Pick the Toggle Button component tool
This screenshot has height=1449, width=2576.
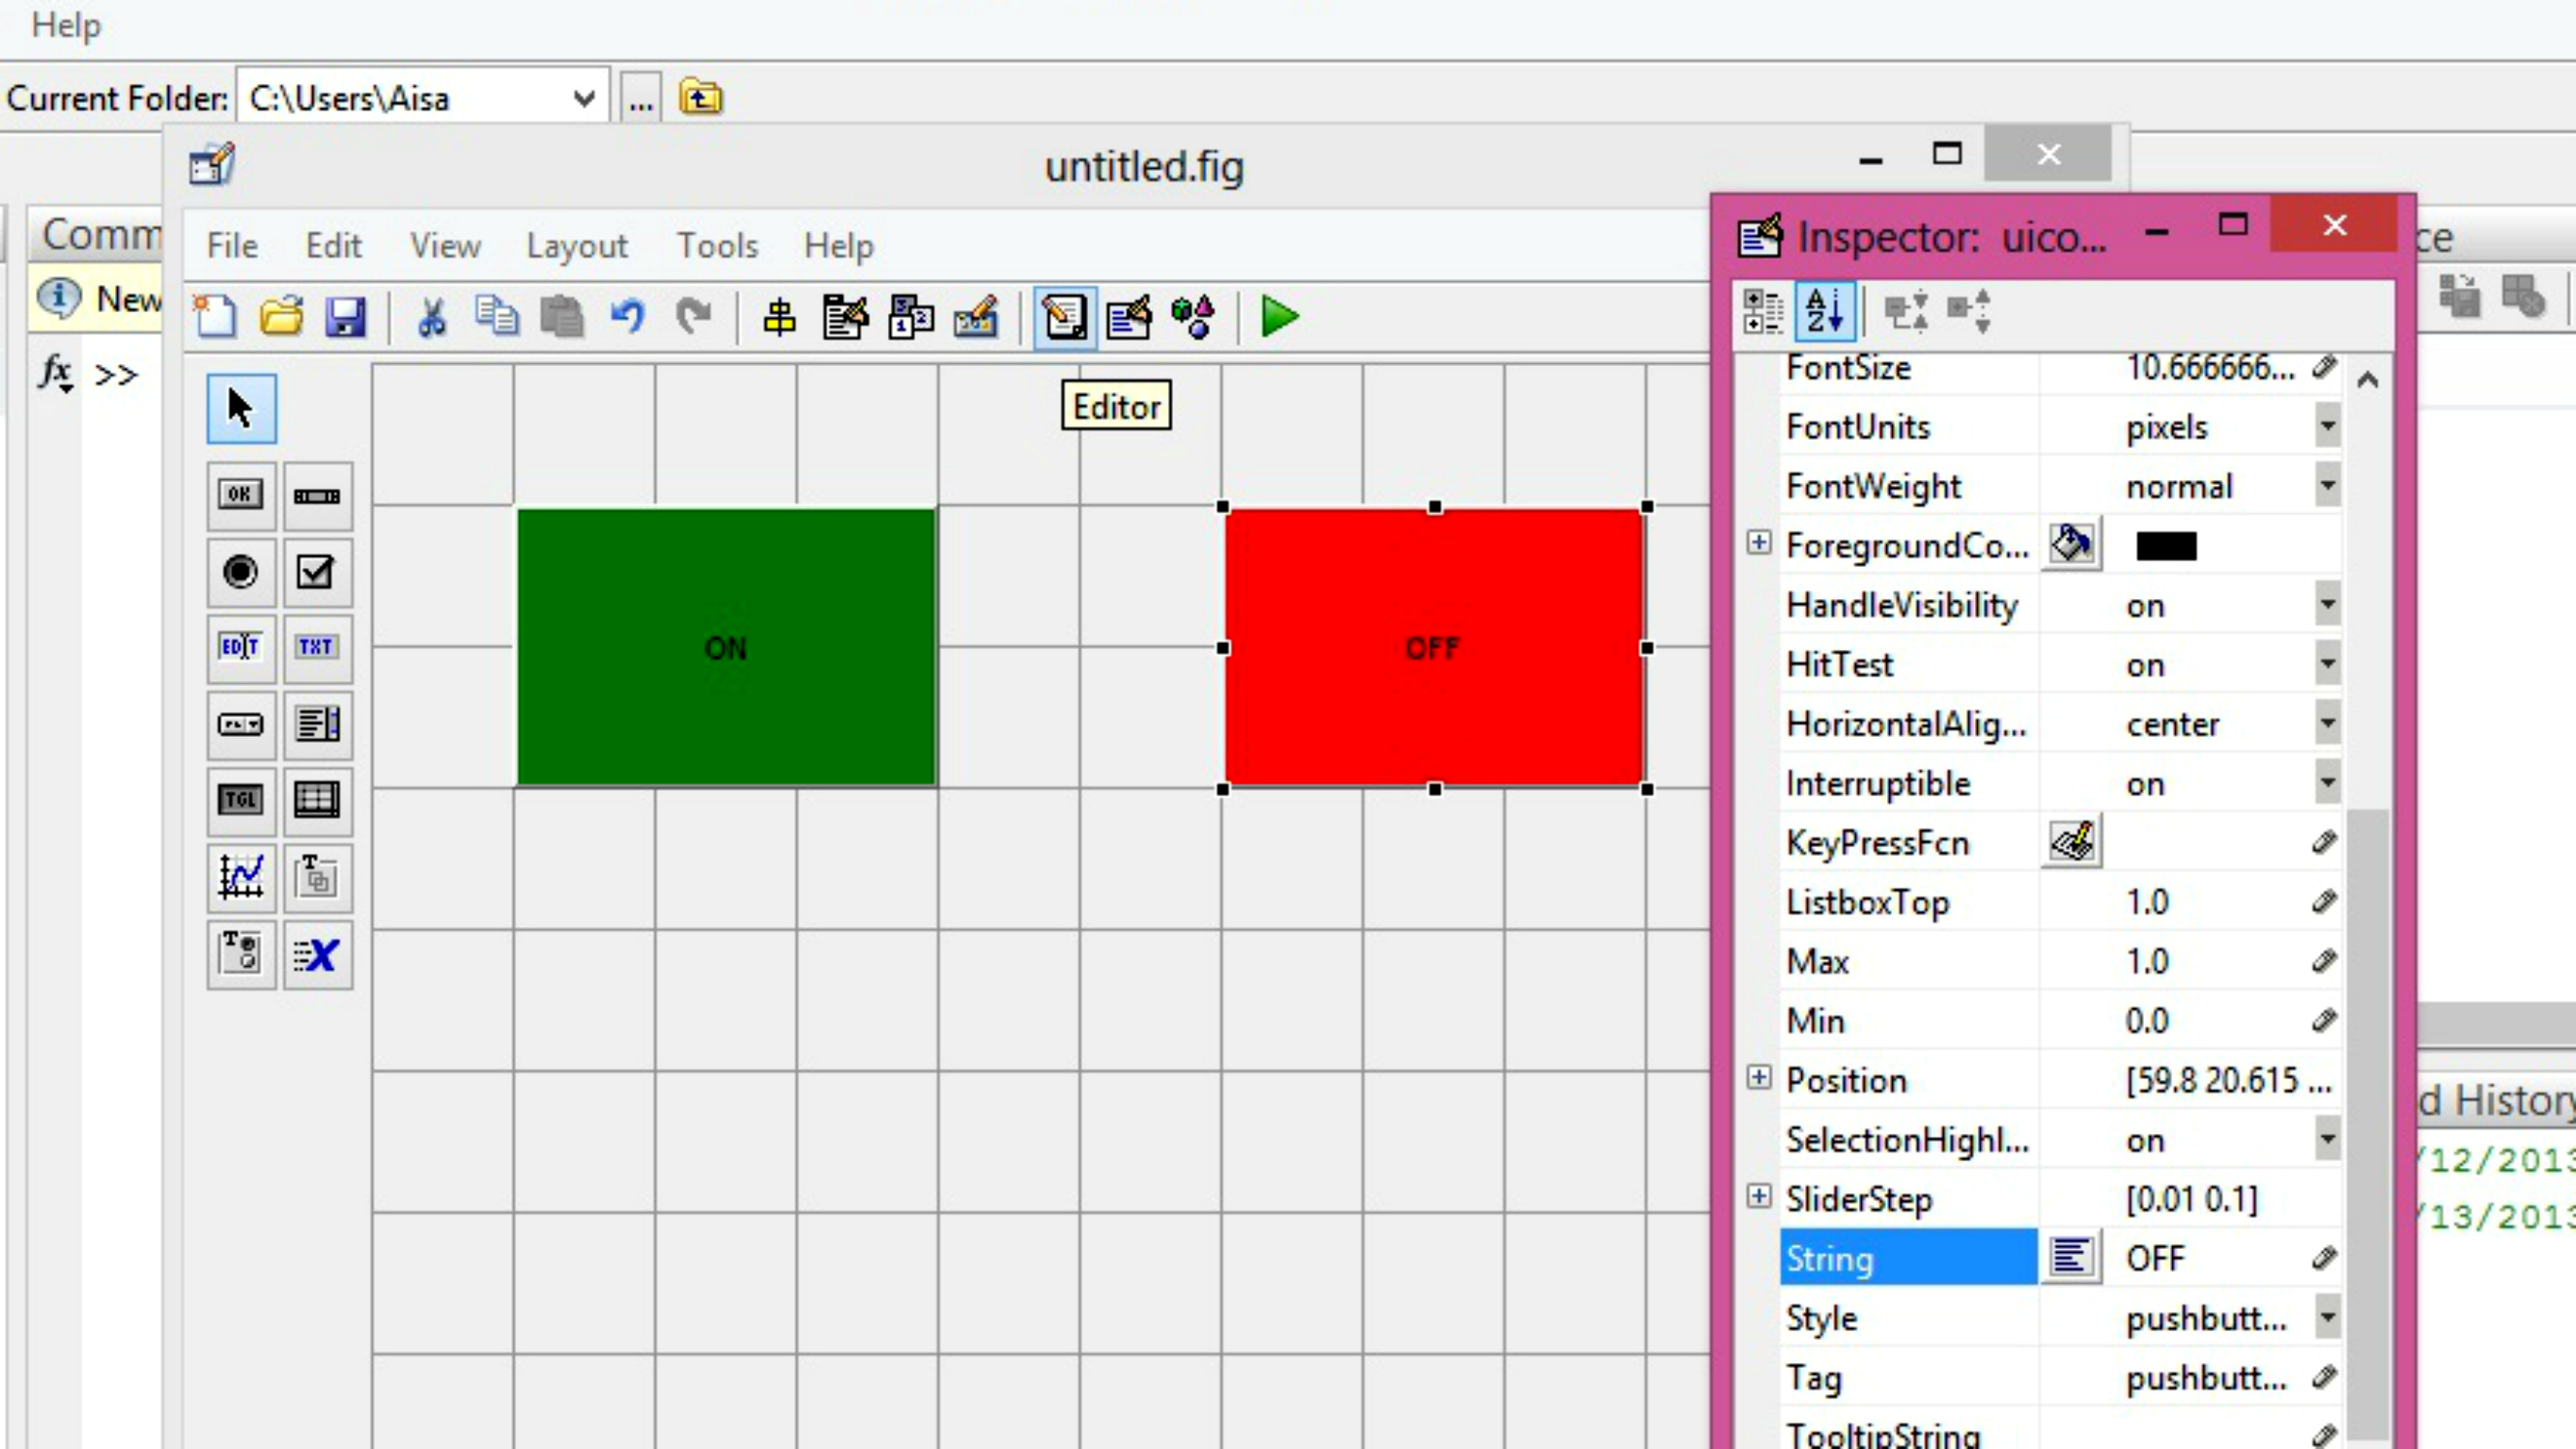(241, 800)
